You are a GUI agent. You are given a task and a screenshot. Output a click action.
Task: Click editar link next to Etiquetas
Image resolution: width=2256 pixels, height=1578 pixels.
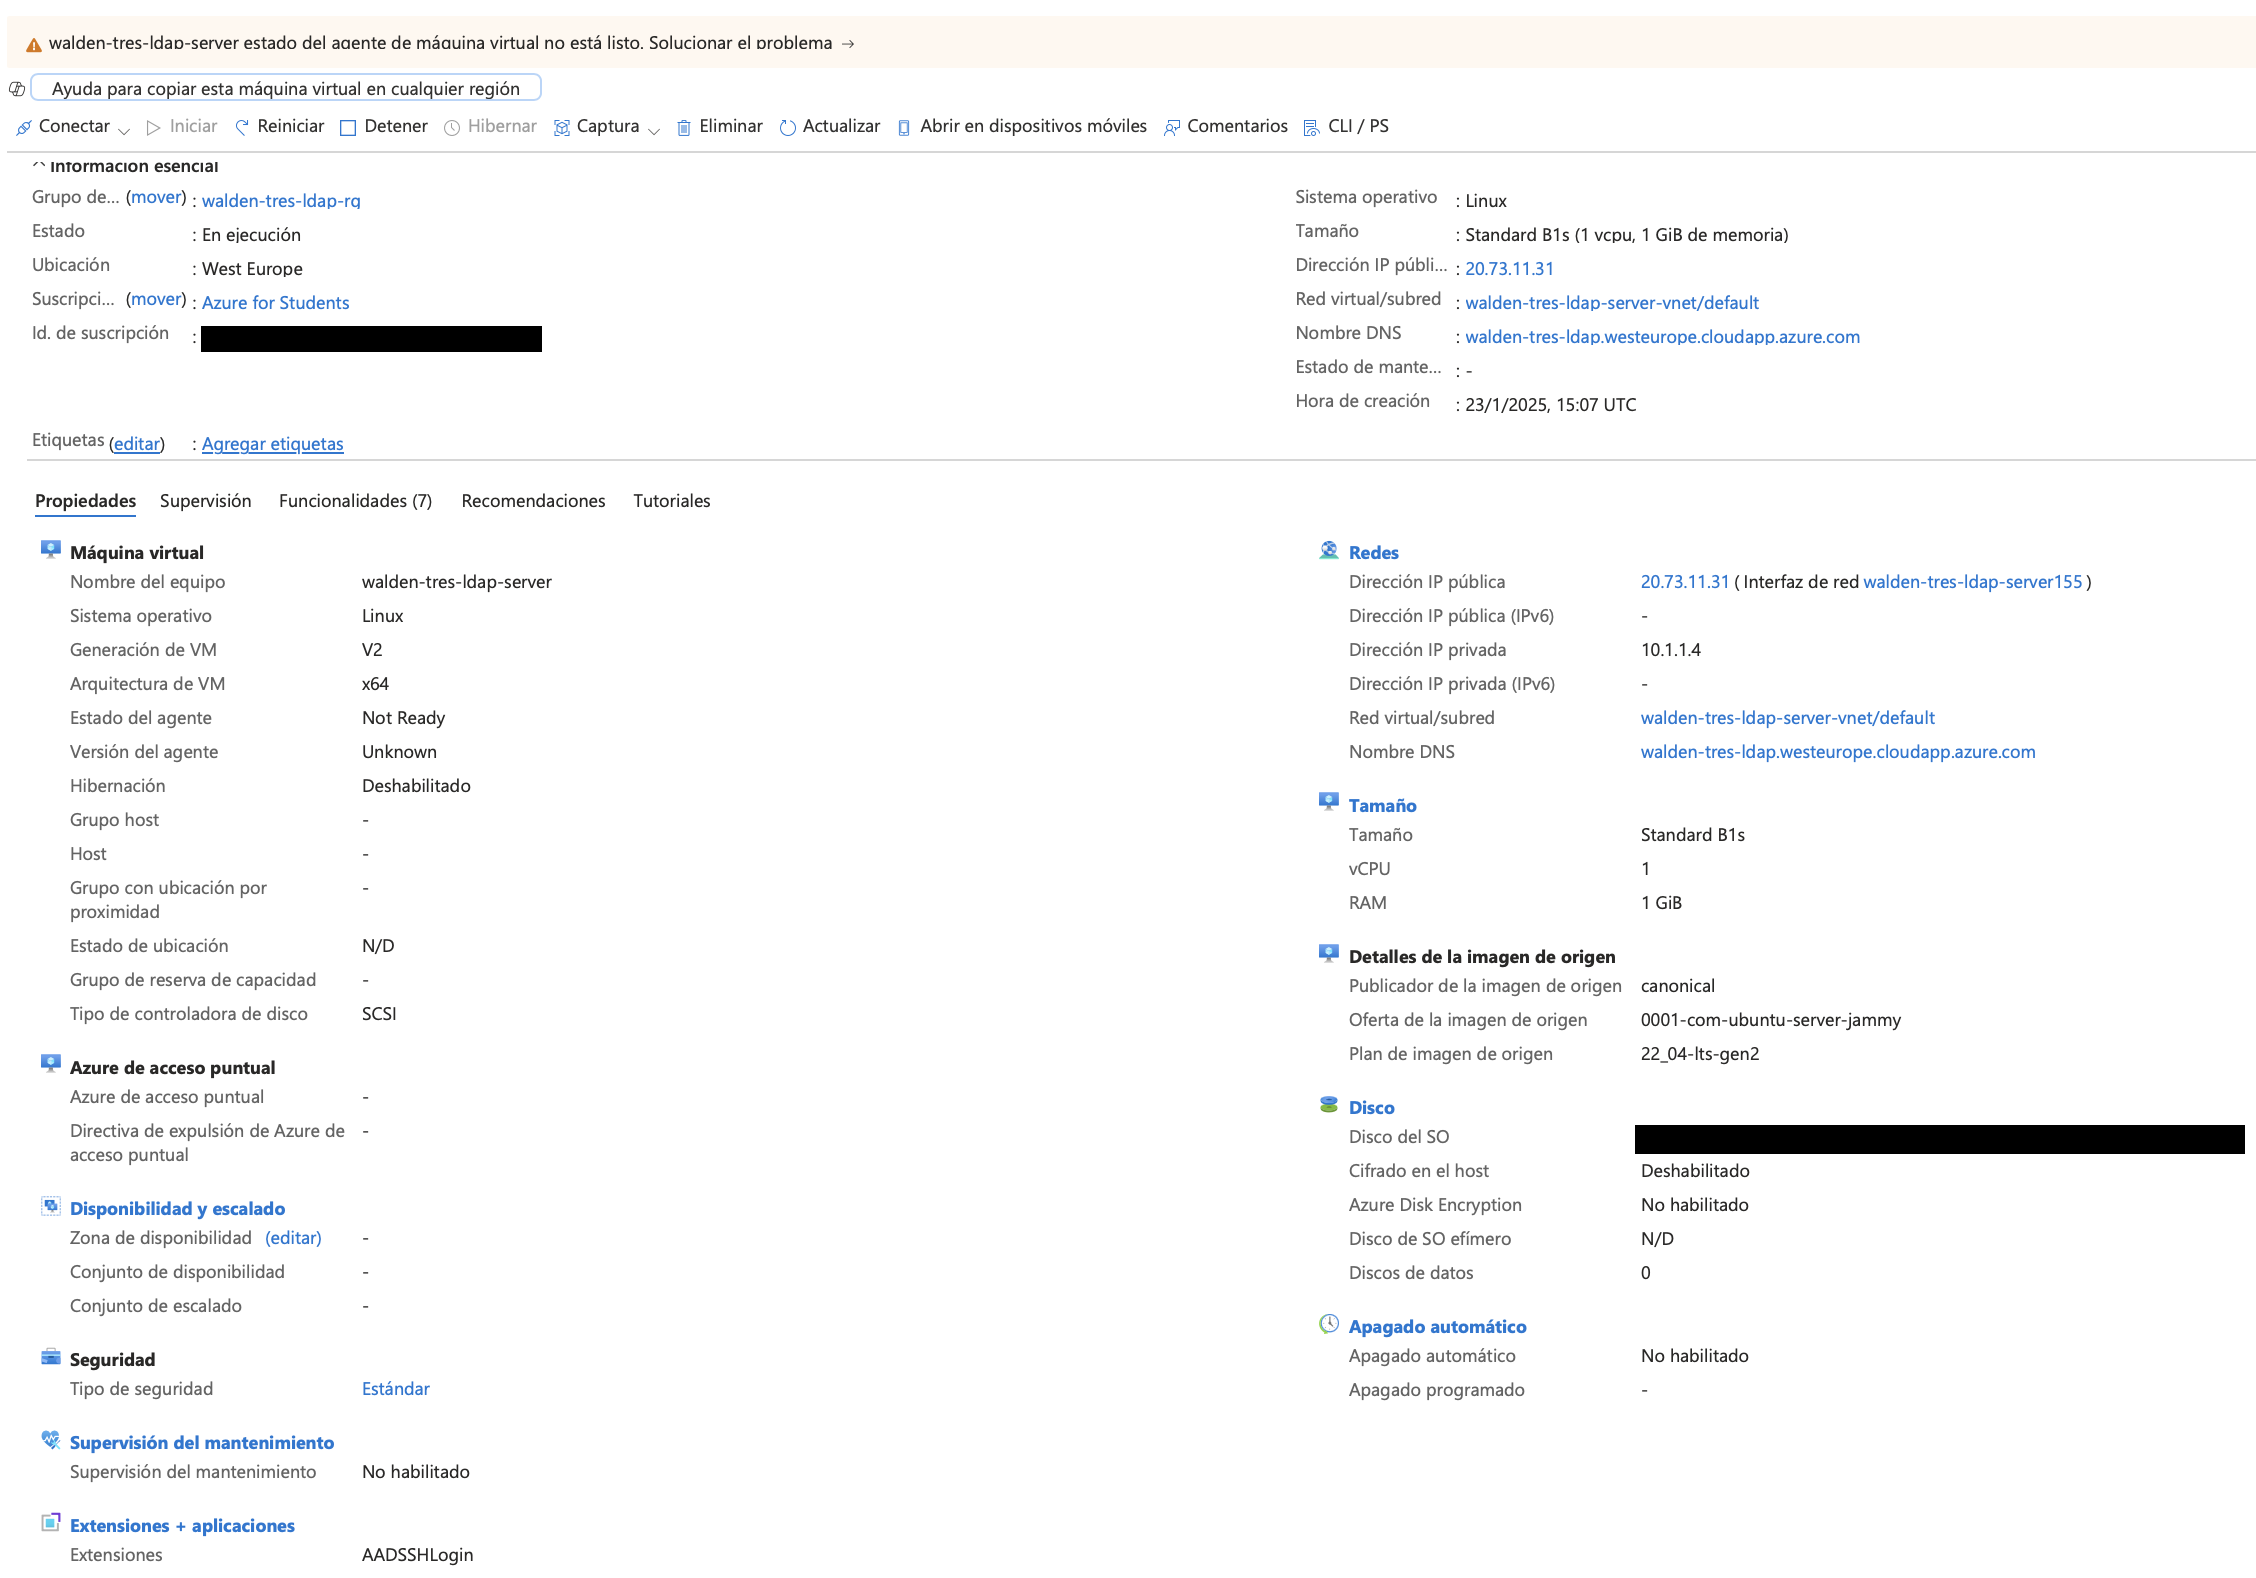coord(136,444)
